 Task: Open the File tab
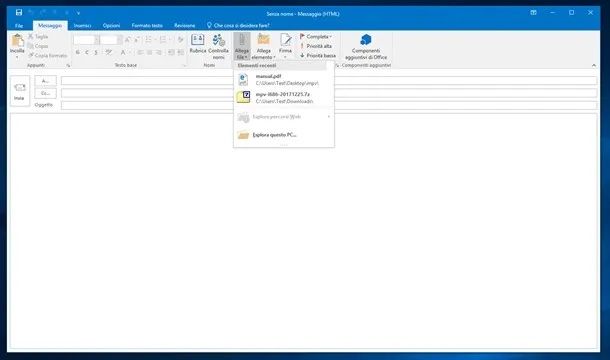pos(19,25)
